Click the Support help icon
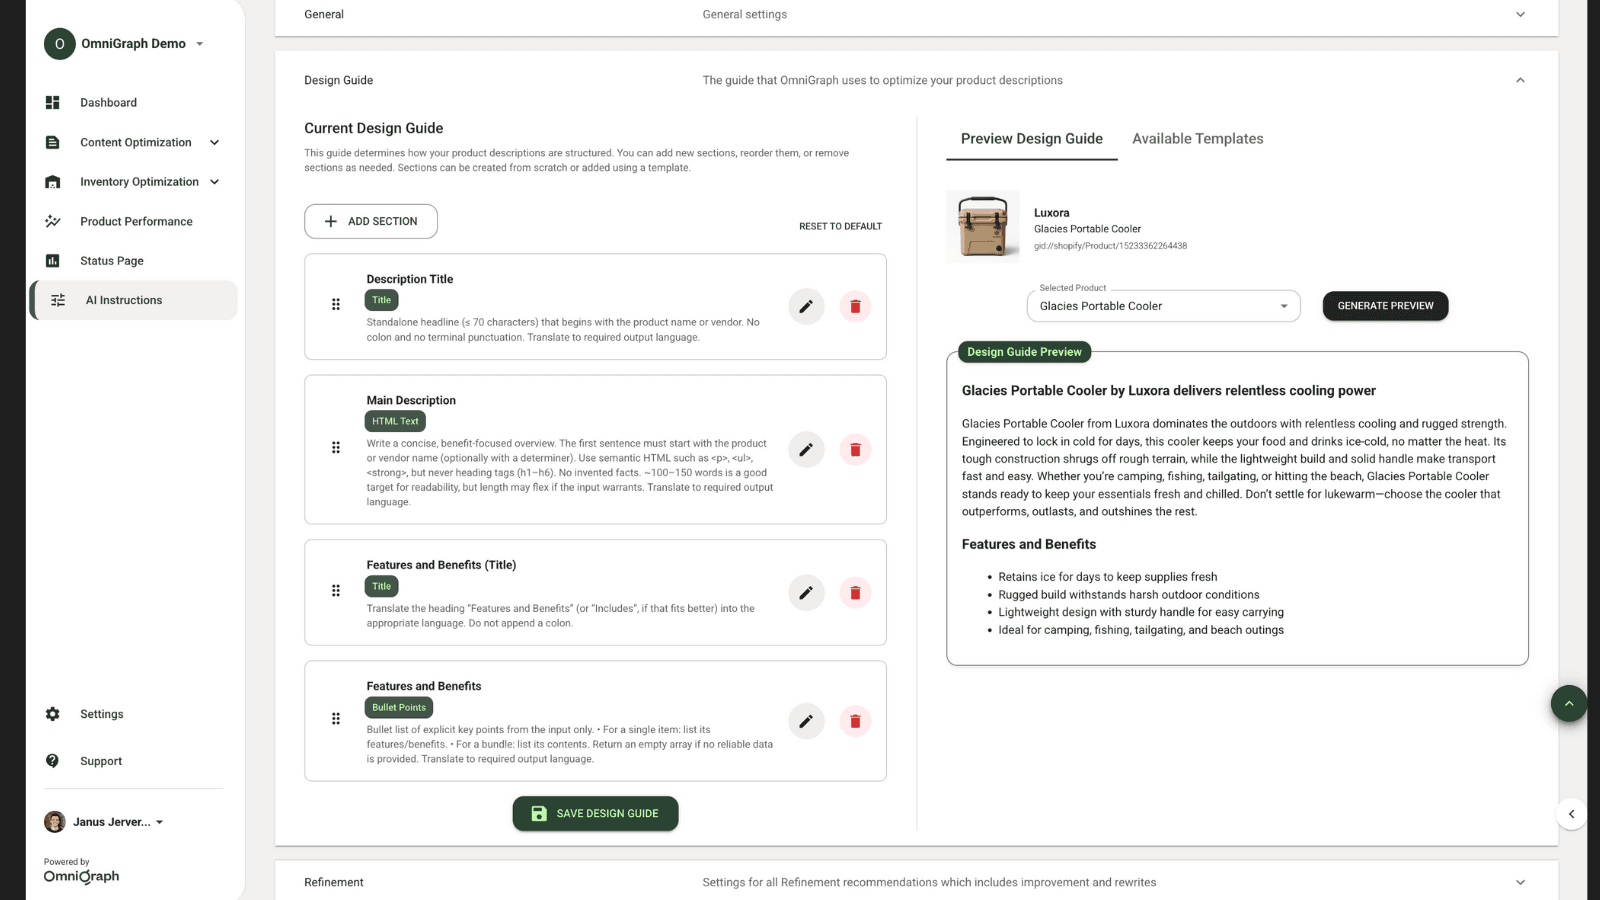This screenshot has width=1600, height=900. pos(52,760)
